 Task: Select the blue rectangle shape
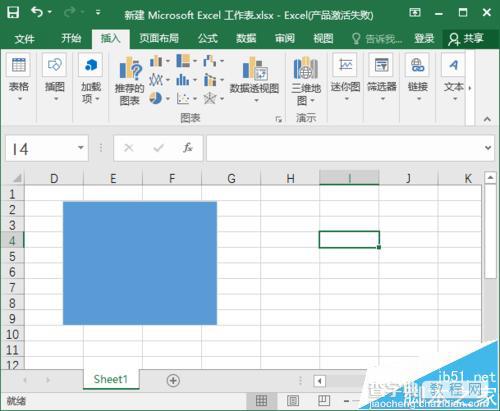coord(140,263)
